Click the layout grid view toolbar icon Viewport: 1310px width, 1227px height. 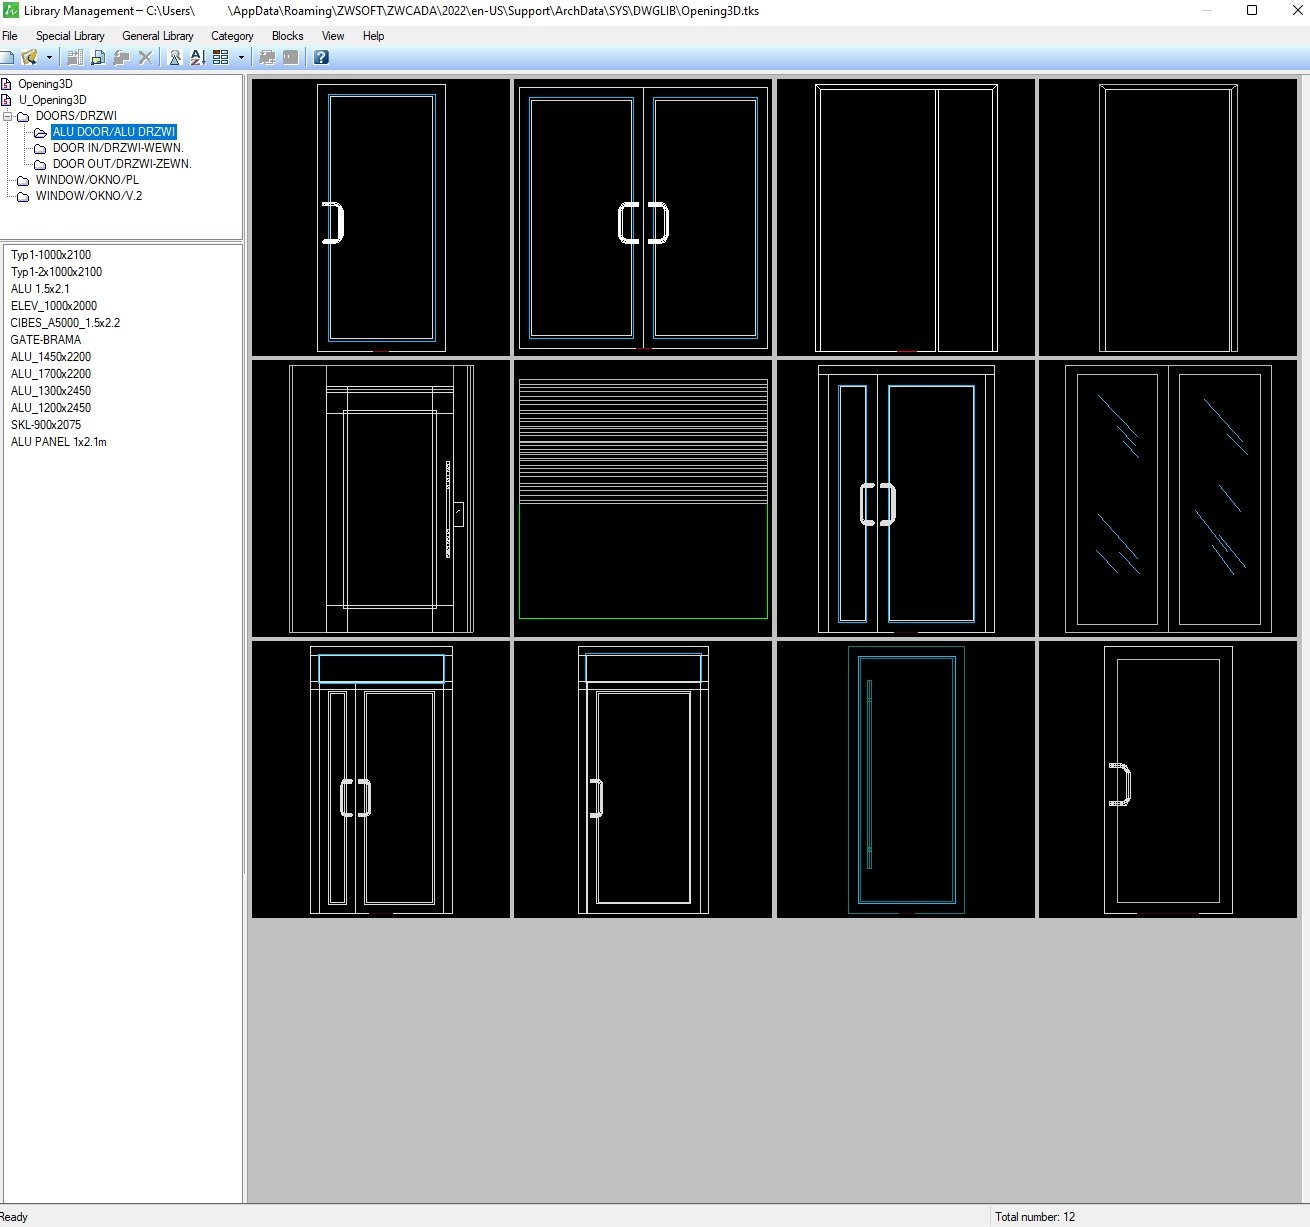[221, 58]
